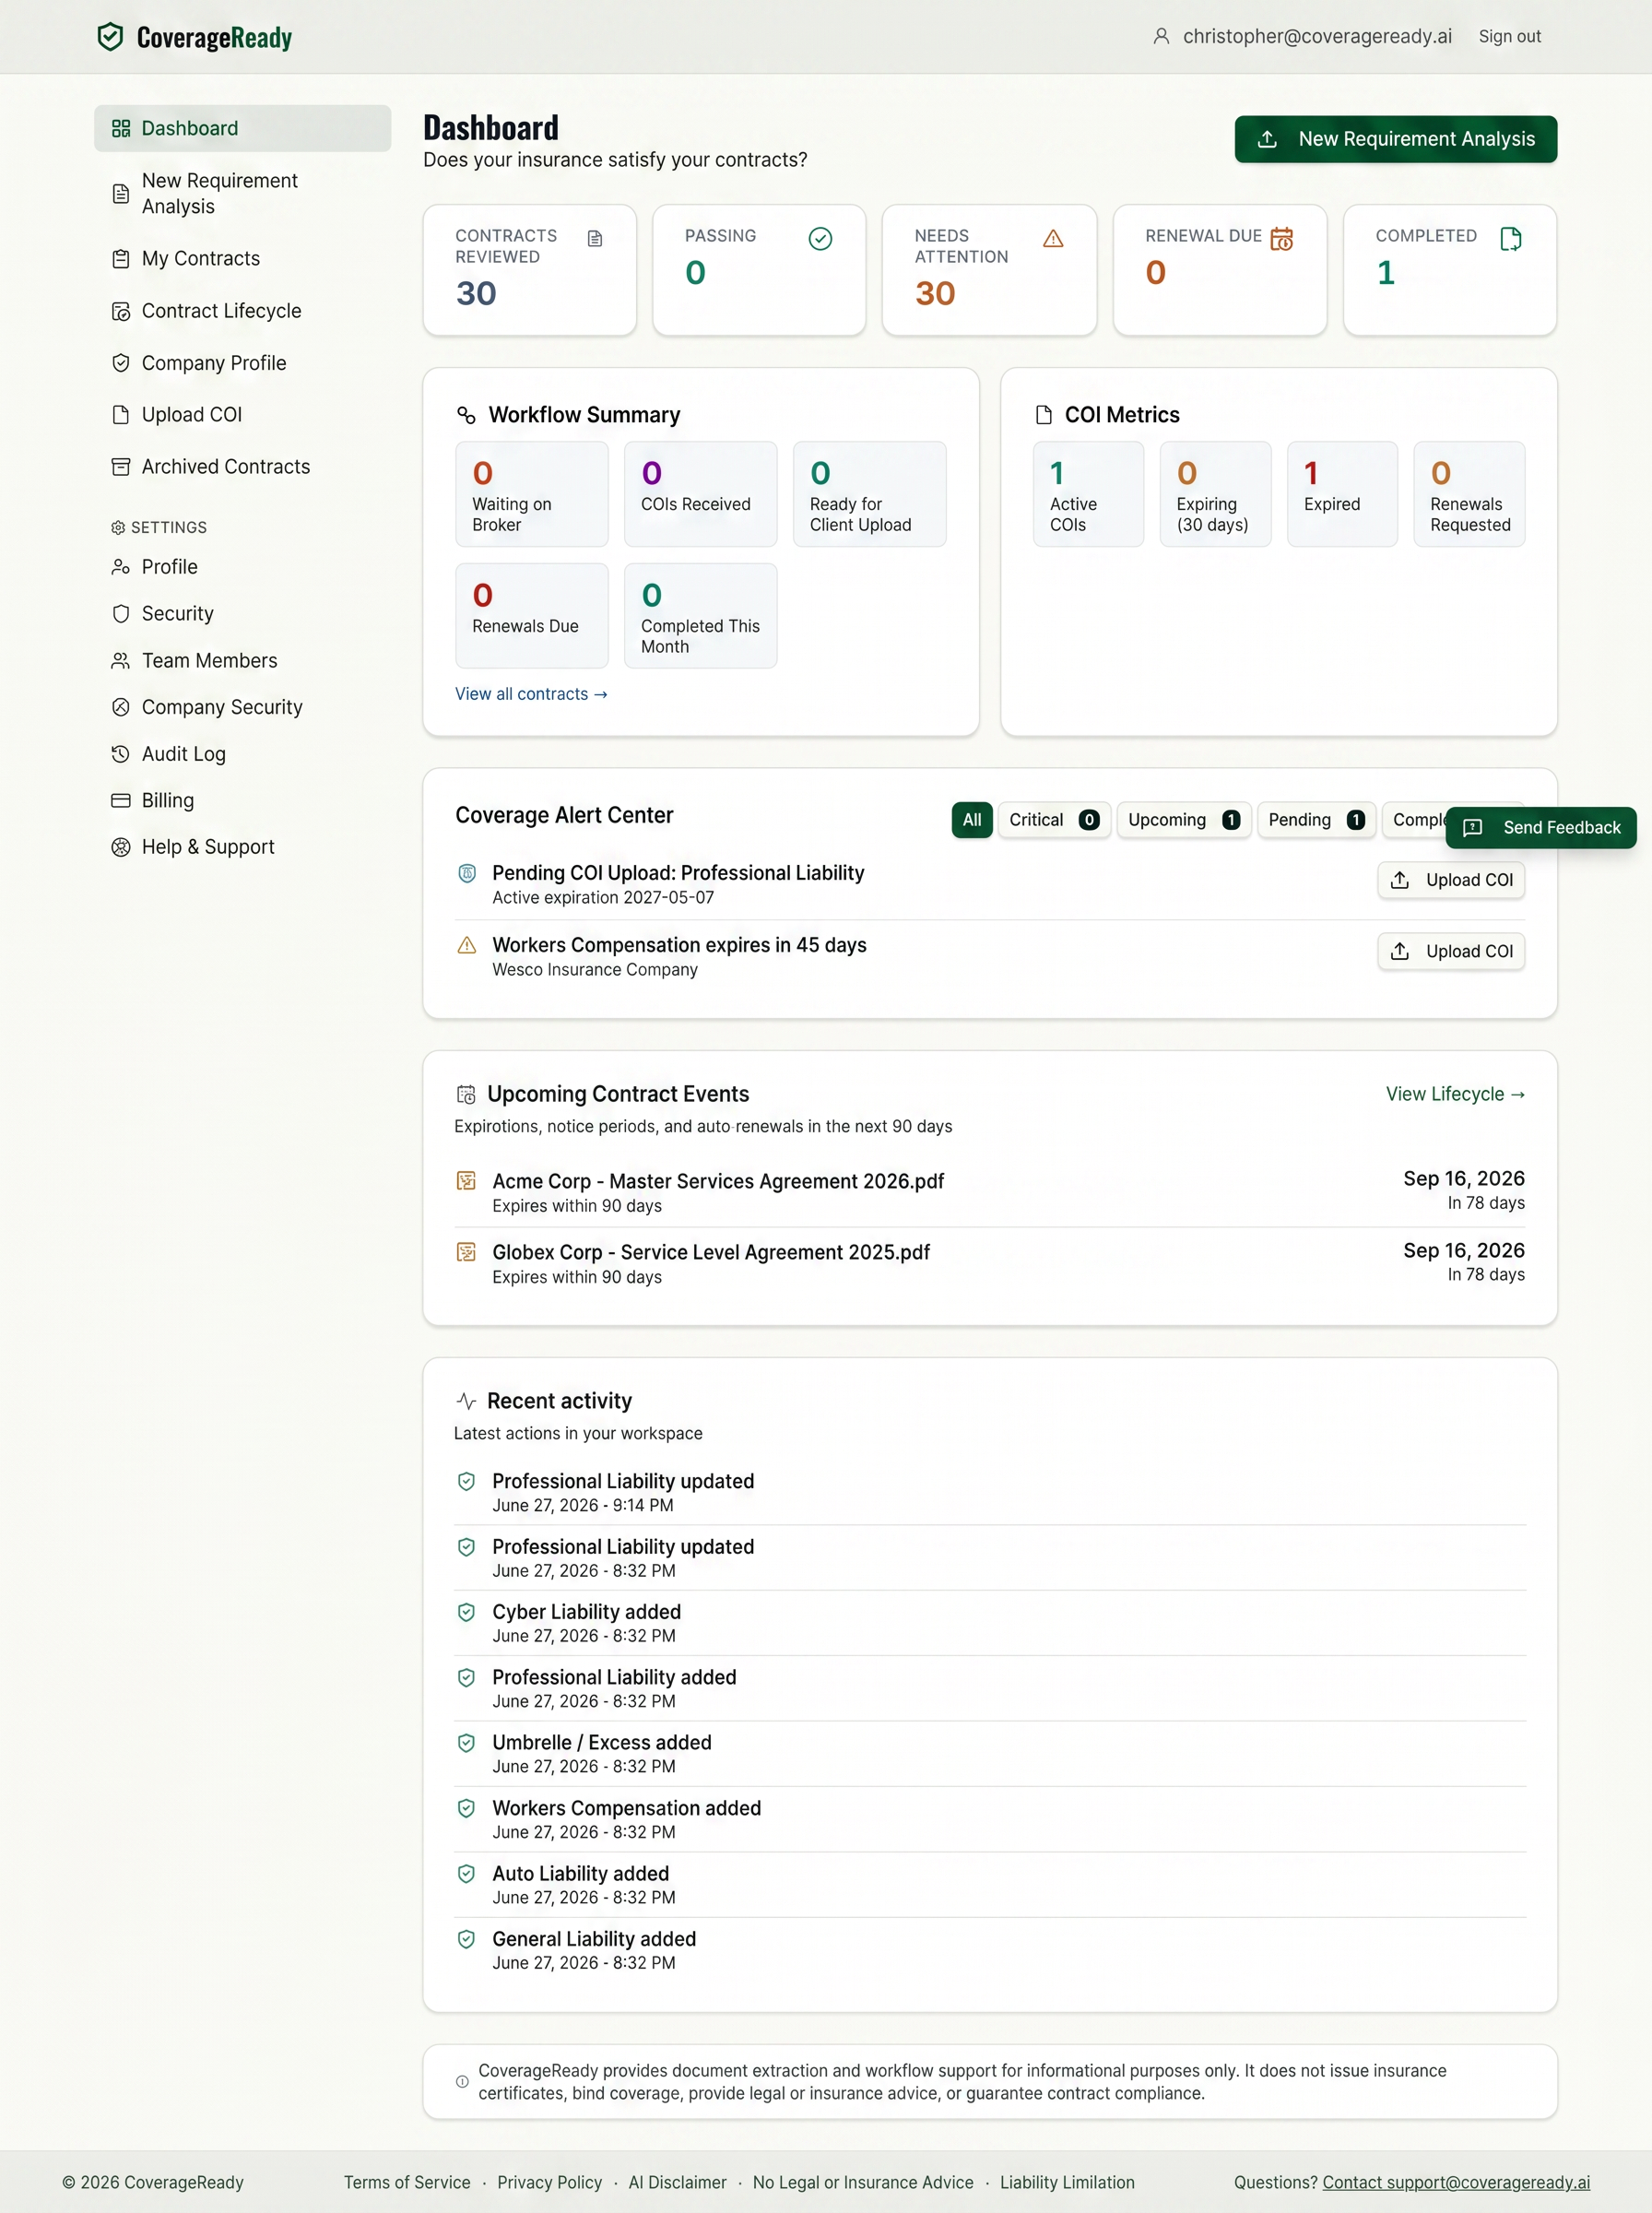Click the green New Requirement Analysis button
Image resolution: width=1652 pixels, height=2213 pixels.
coord(1395,139)
